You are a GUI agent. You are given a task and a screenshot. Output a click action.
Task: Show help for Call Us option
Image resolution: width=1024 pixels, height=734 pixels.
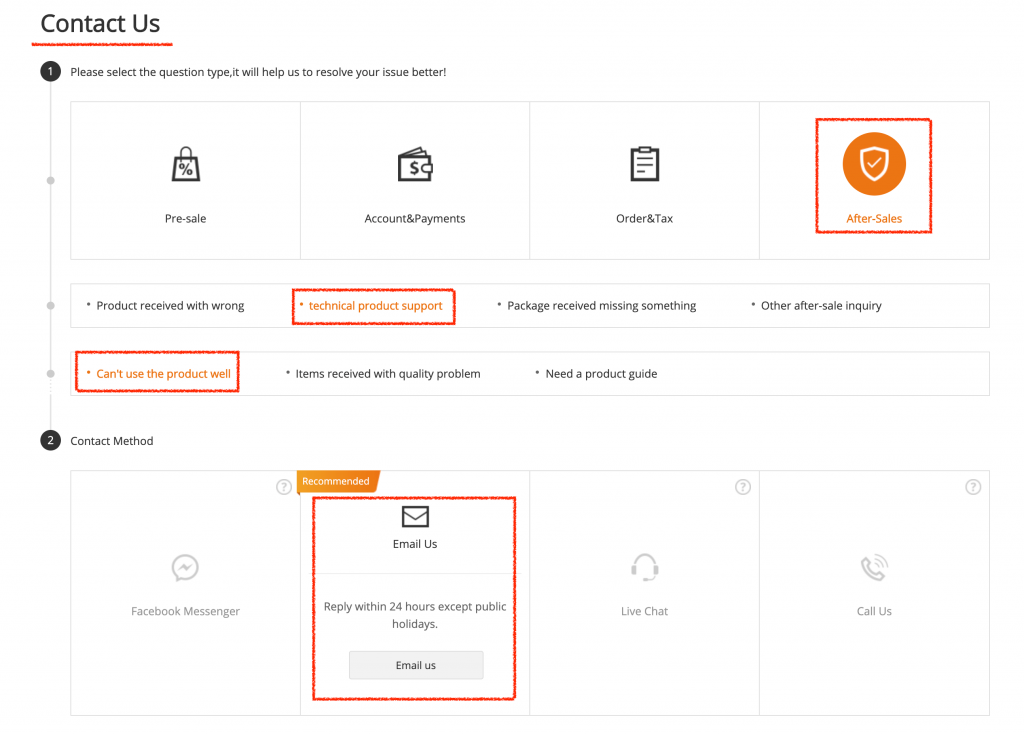[973, 487]
